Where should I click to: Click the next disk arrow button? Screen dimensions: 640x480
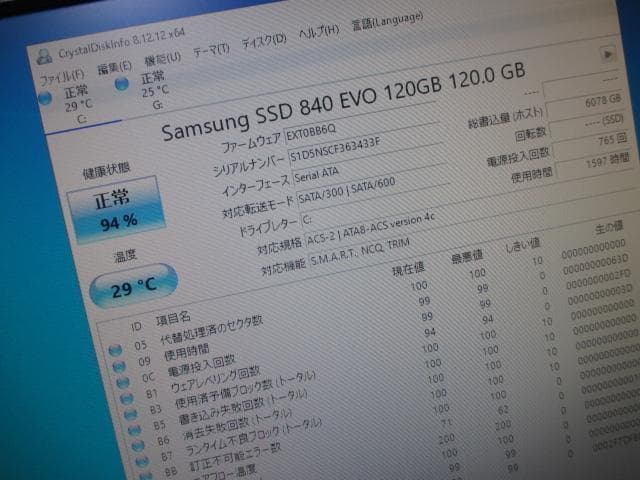608,54
